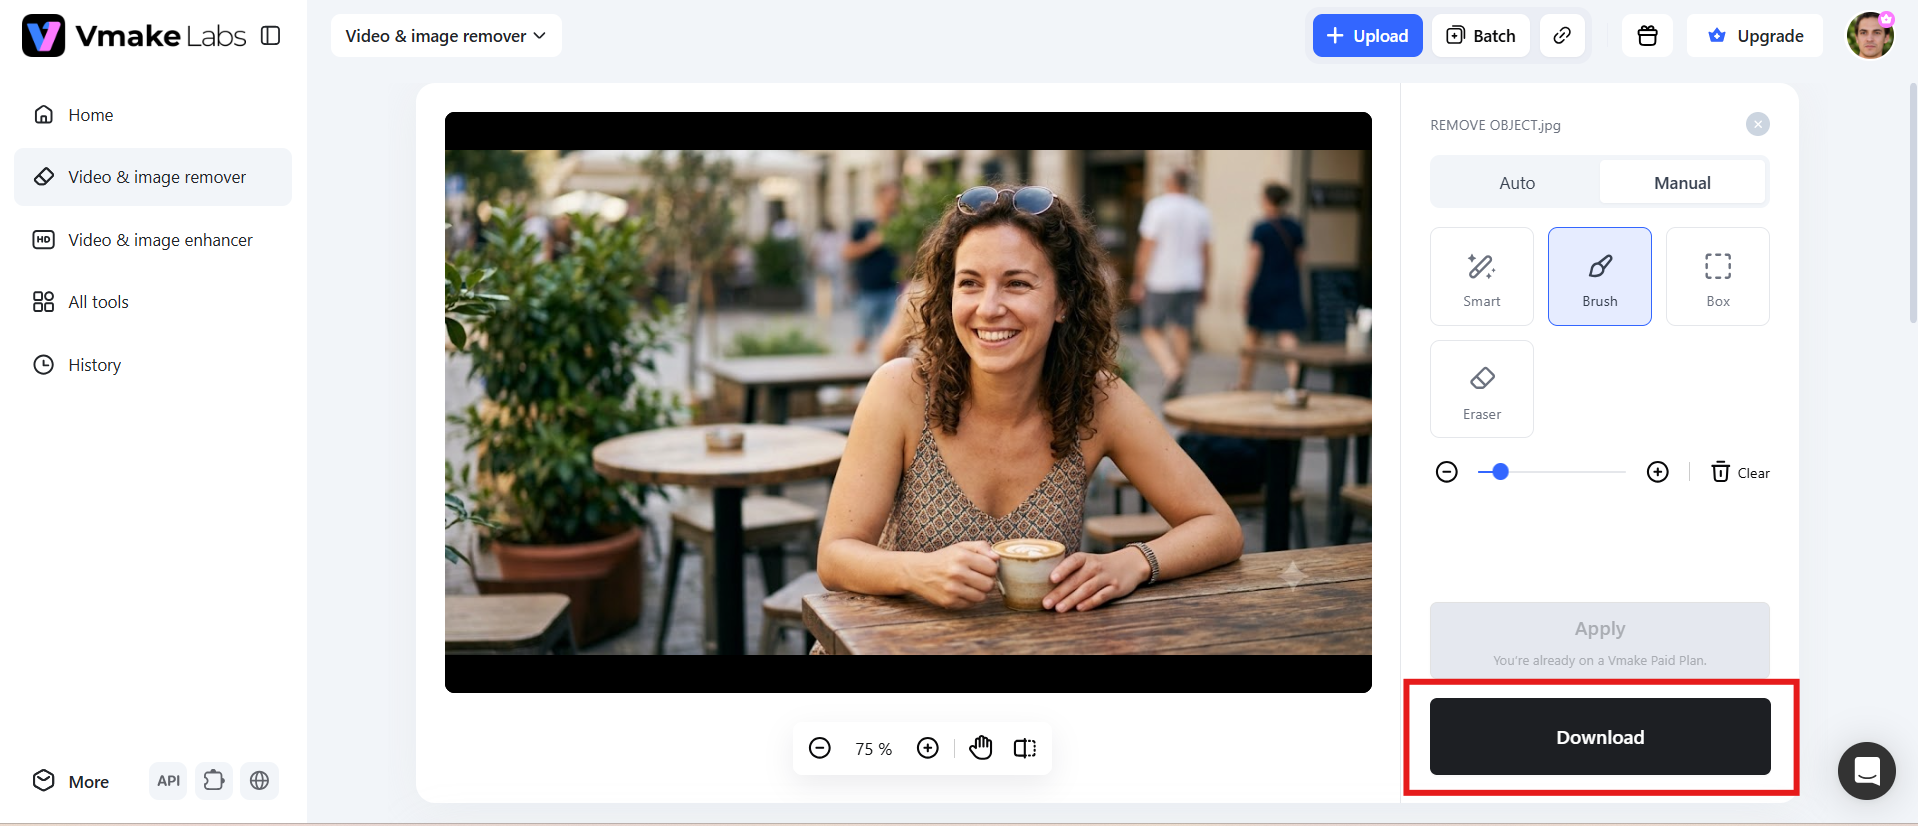Click the Upload button
This screenshot has height=826, width=1918.
click(x=1367, y=36)
